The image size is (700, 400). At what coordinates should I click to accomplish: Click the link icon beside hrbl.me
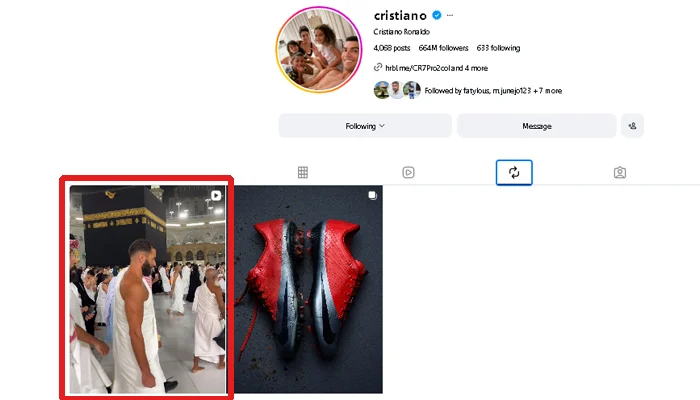[378, 67]
